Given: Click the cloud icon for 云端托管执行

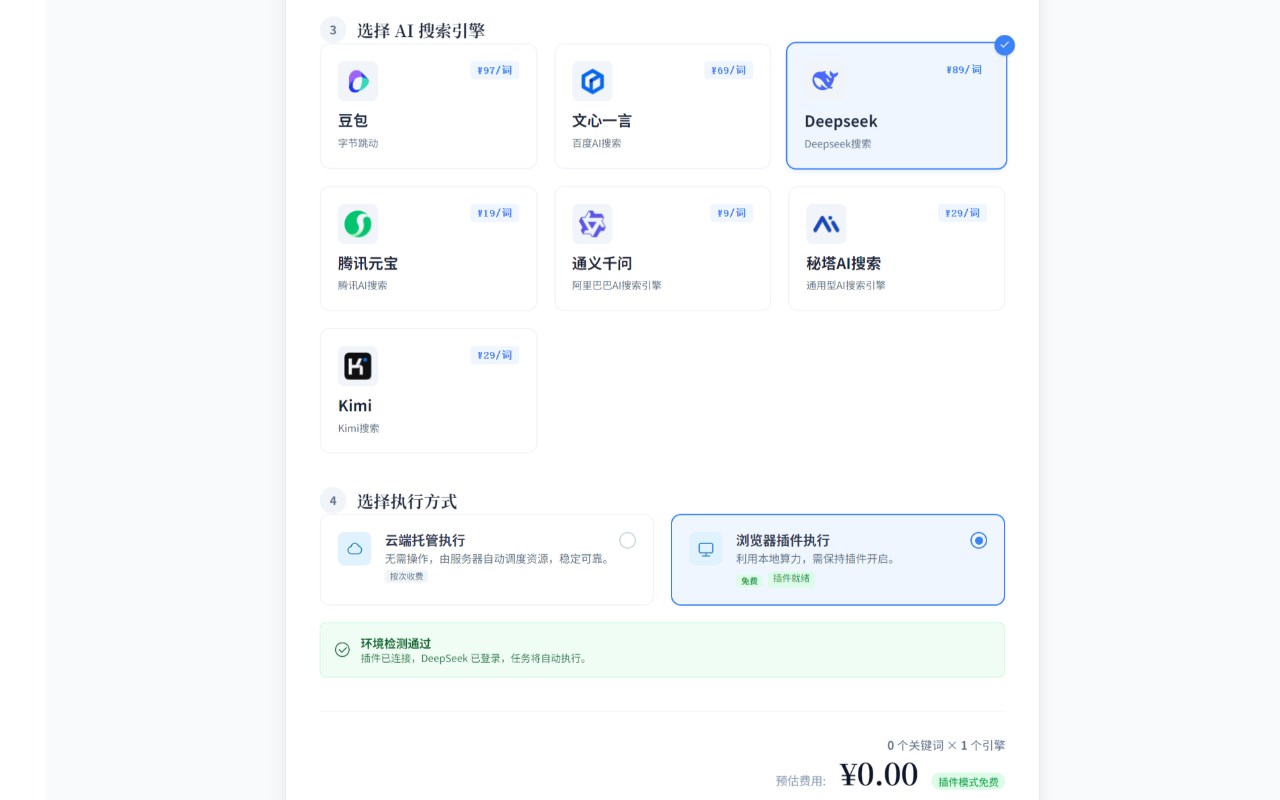Looking at the screenshot, I should 355,548.
